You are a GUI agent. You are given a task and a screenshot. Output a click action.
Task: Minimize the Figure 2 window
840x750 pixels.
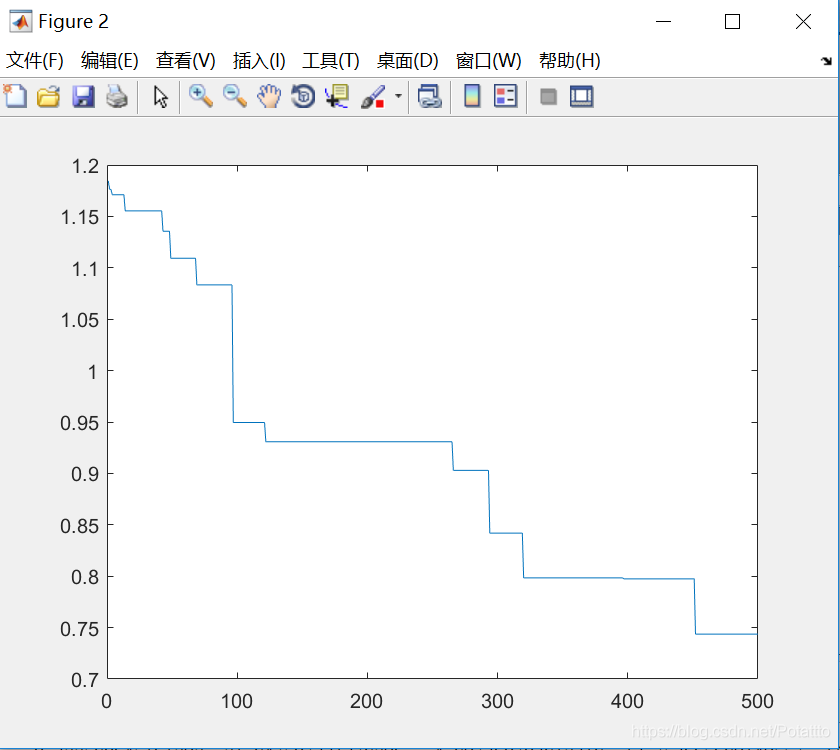pos(663,21)
